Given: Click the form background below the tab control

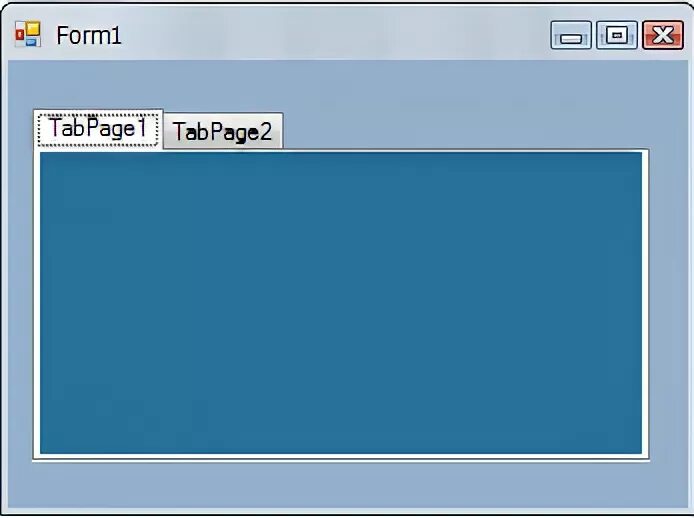Looking at the screenshot, I should [x=341, y=485].
